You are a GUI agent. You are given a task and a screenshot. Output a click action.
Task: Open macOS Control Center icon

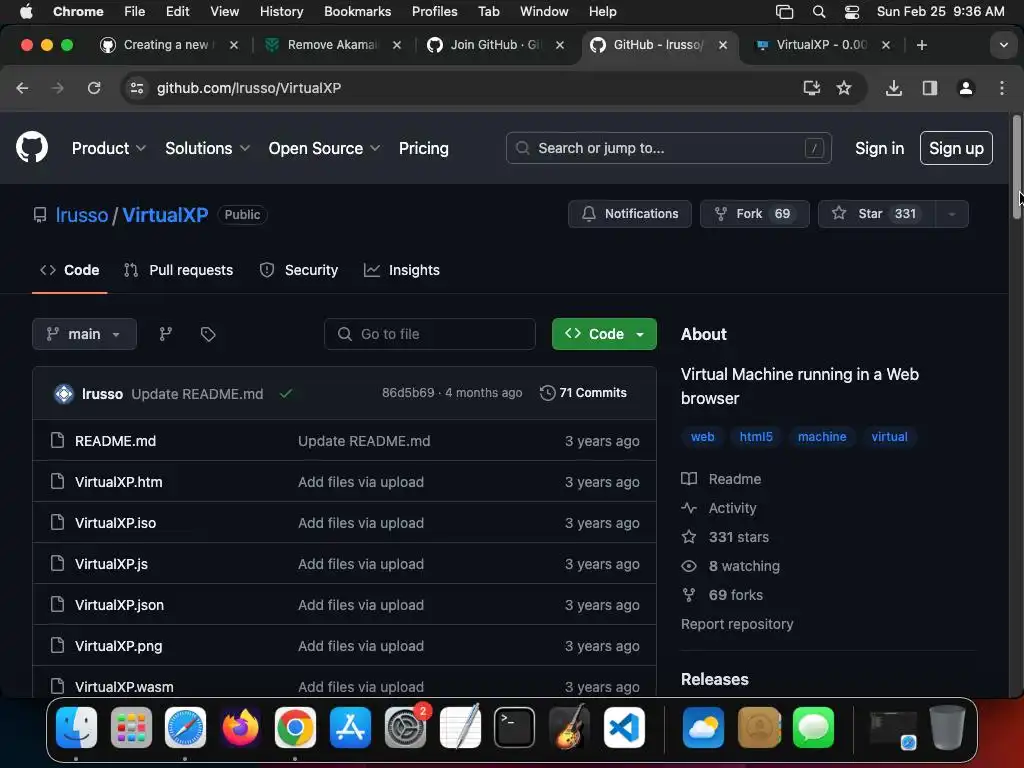point(852,12)
